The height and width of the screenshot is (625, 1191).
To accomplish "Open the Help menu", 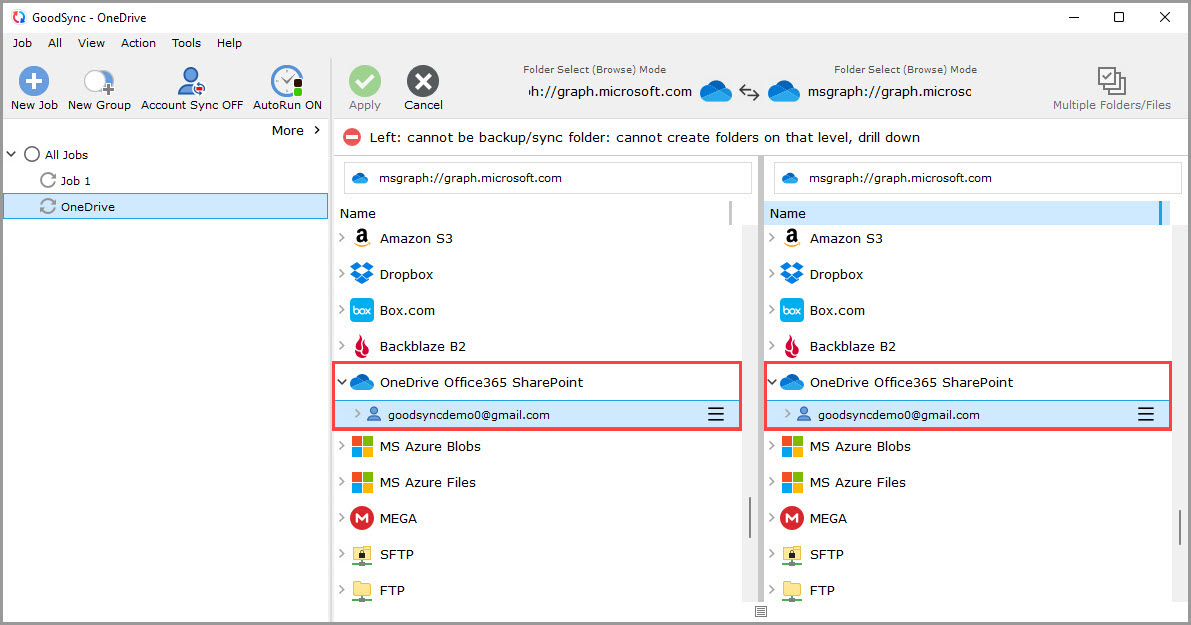I will [x=229, y=43].
